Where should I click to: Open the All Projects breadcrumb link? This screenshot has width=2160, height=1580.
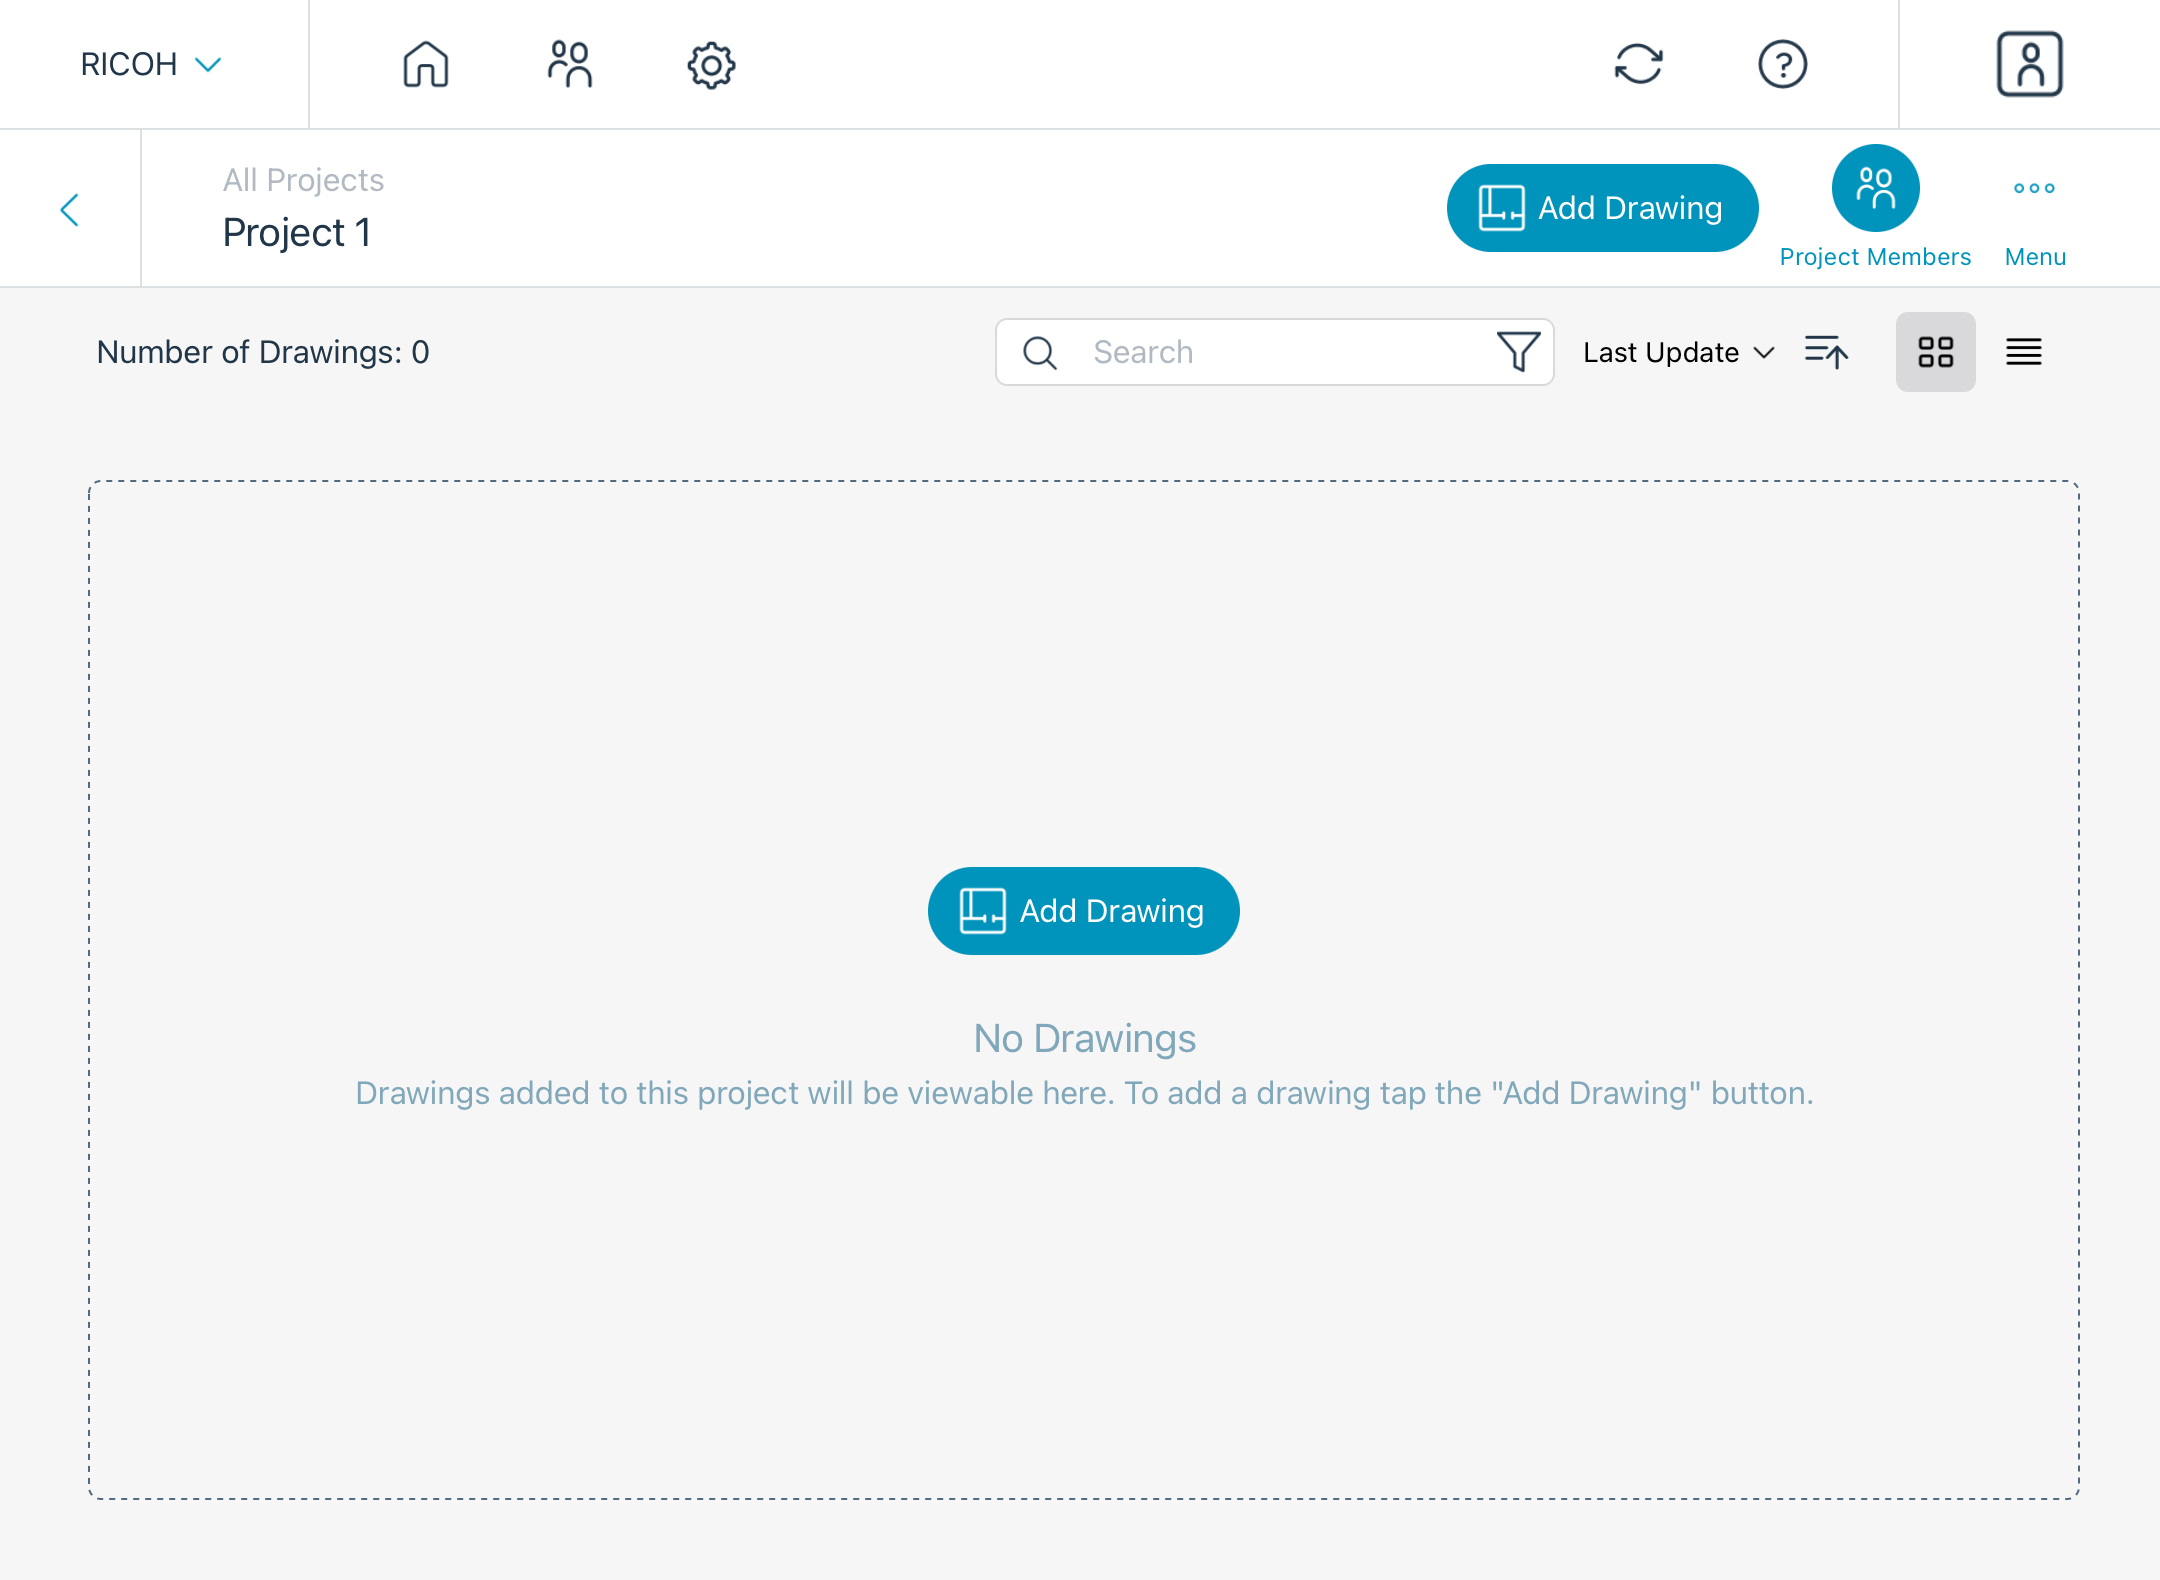coord(303,180)
